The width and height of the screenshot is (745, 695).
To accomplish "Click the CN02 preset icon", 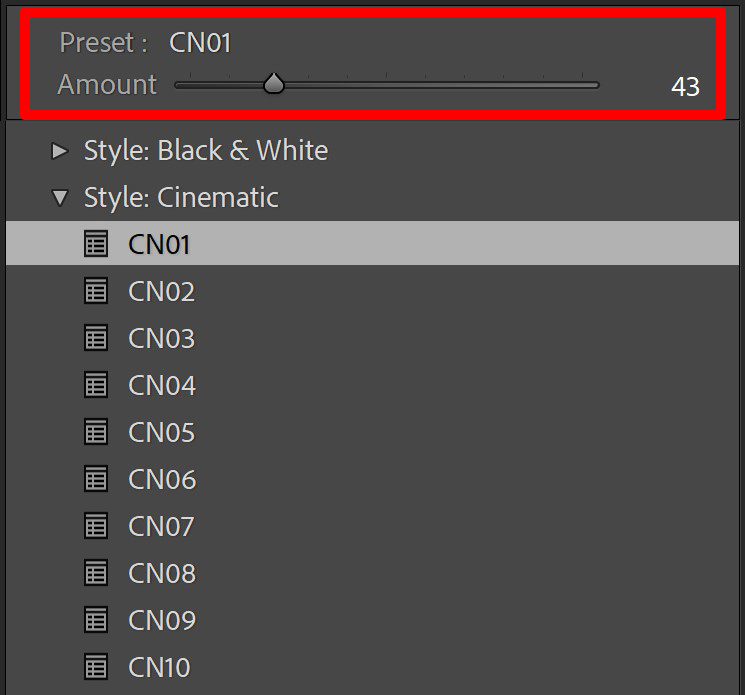I will click(96, 291).
